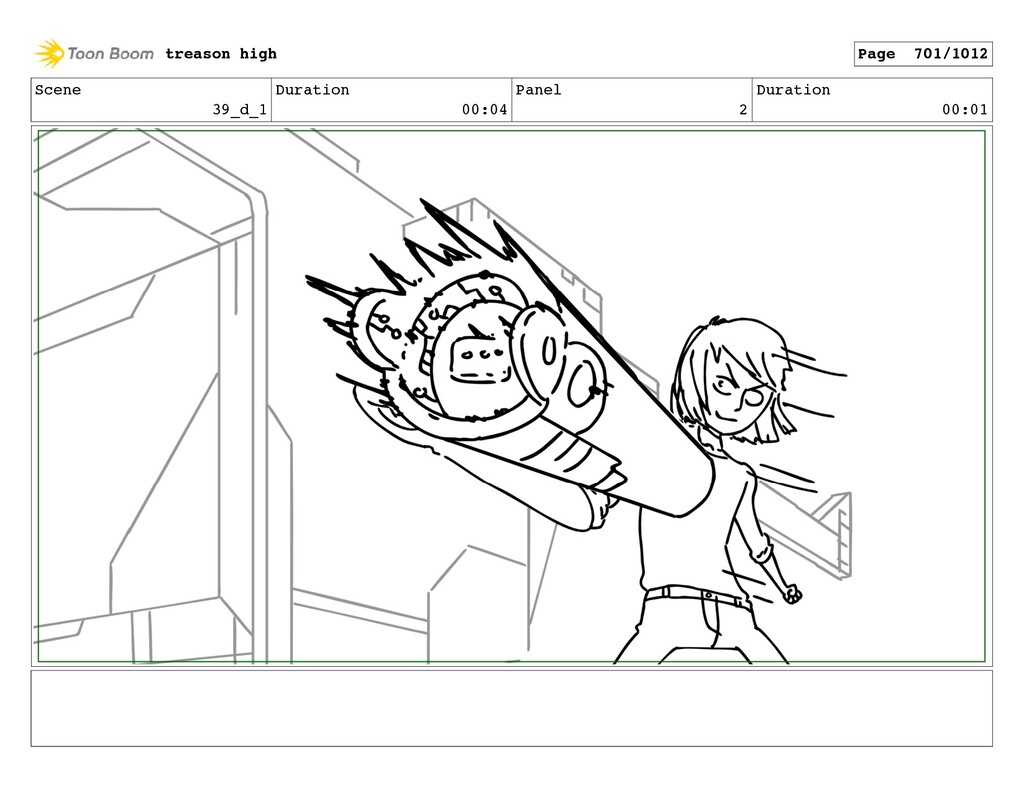Click the empty notes box below panel

511,708
